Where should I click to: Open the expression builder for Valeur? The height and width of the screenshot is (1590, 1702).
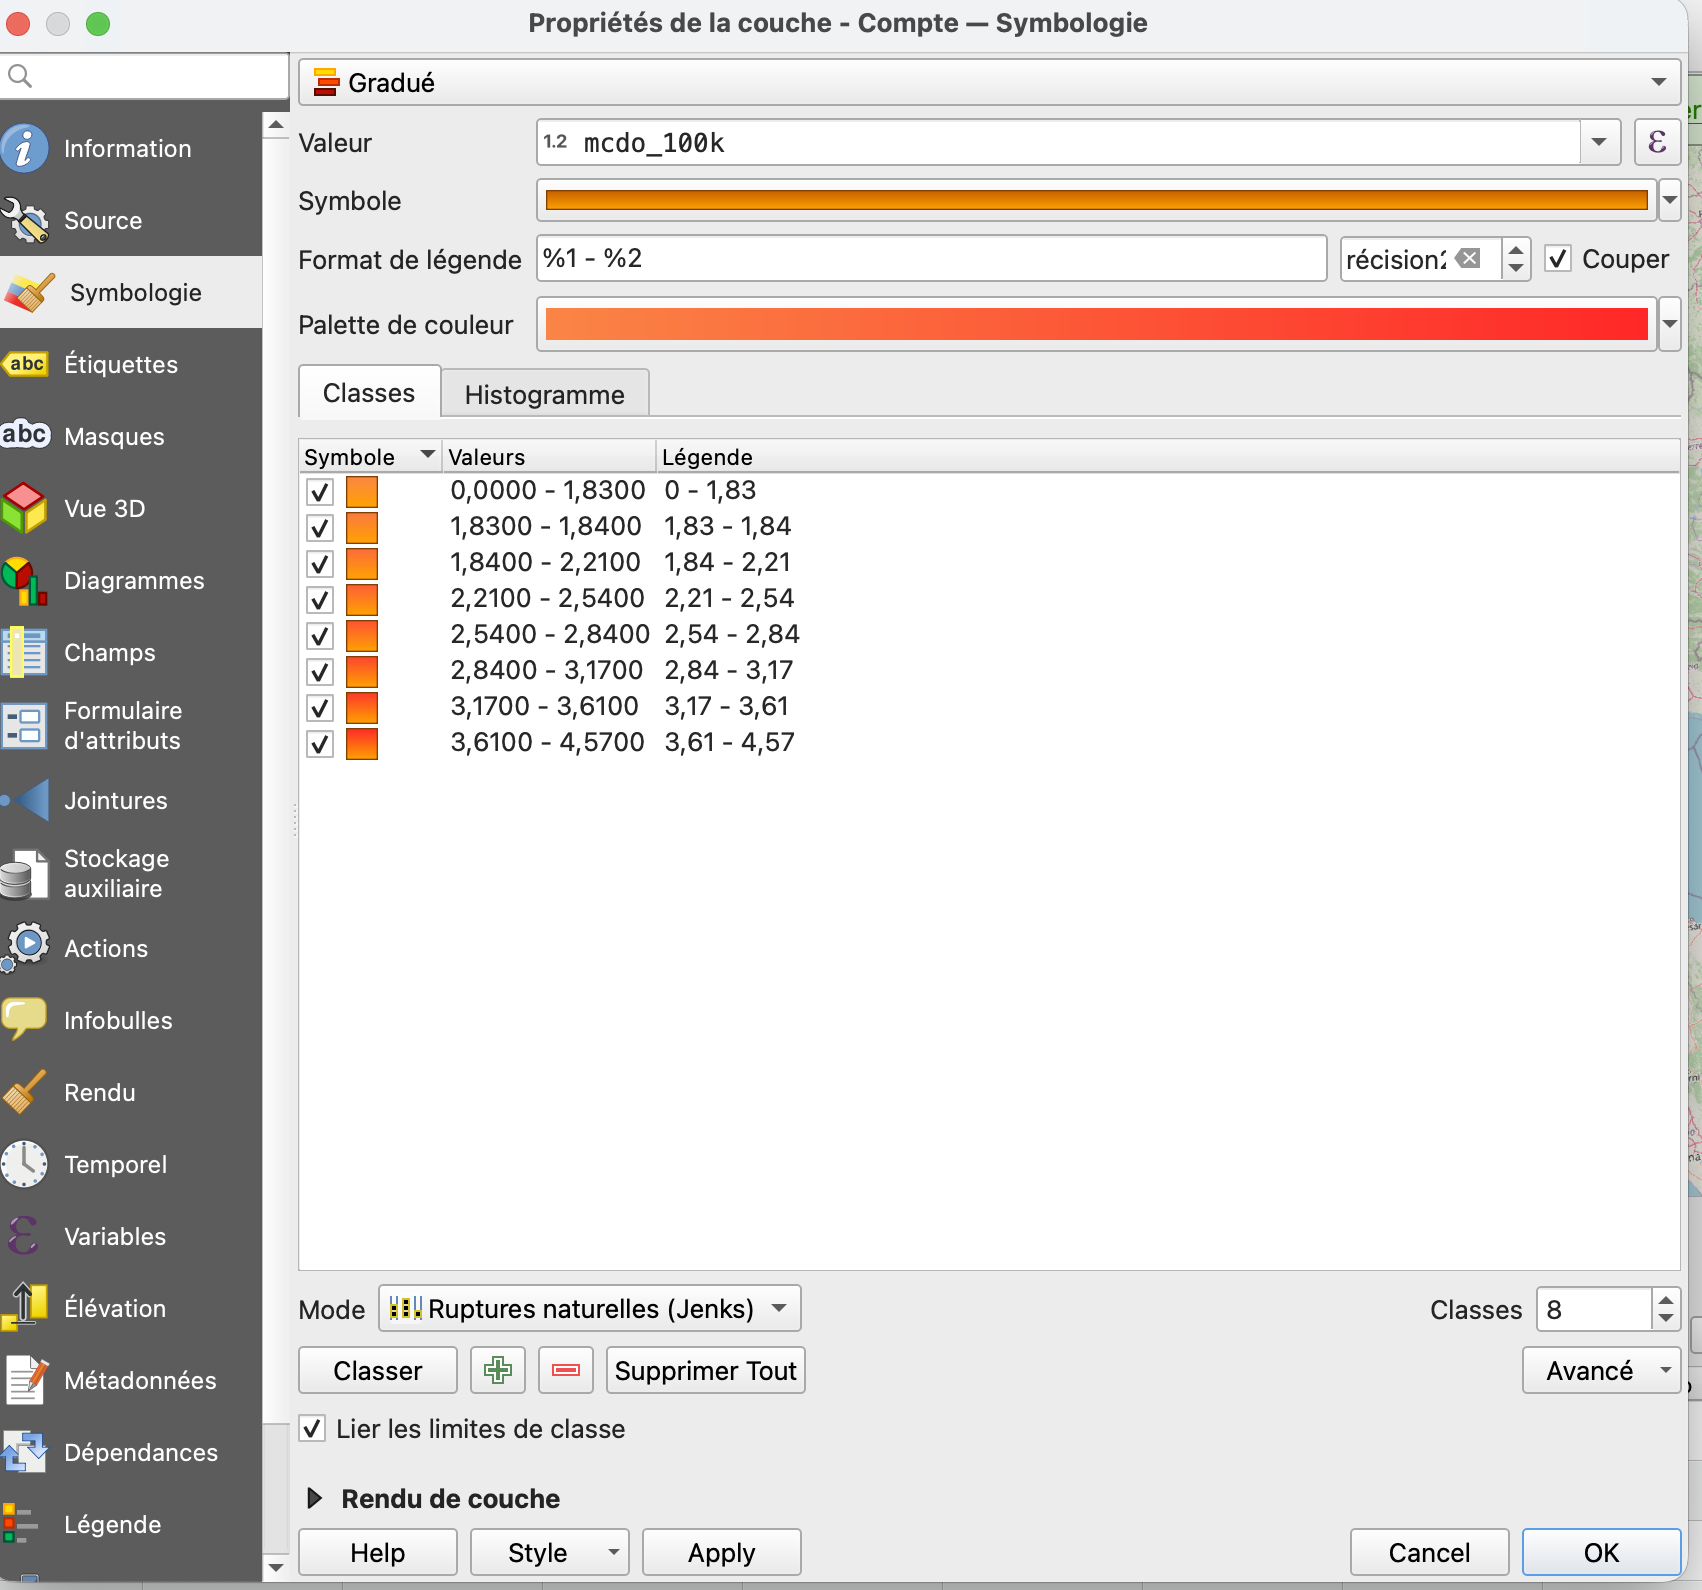pyautogui.click(x=1656, y=142)
